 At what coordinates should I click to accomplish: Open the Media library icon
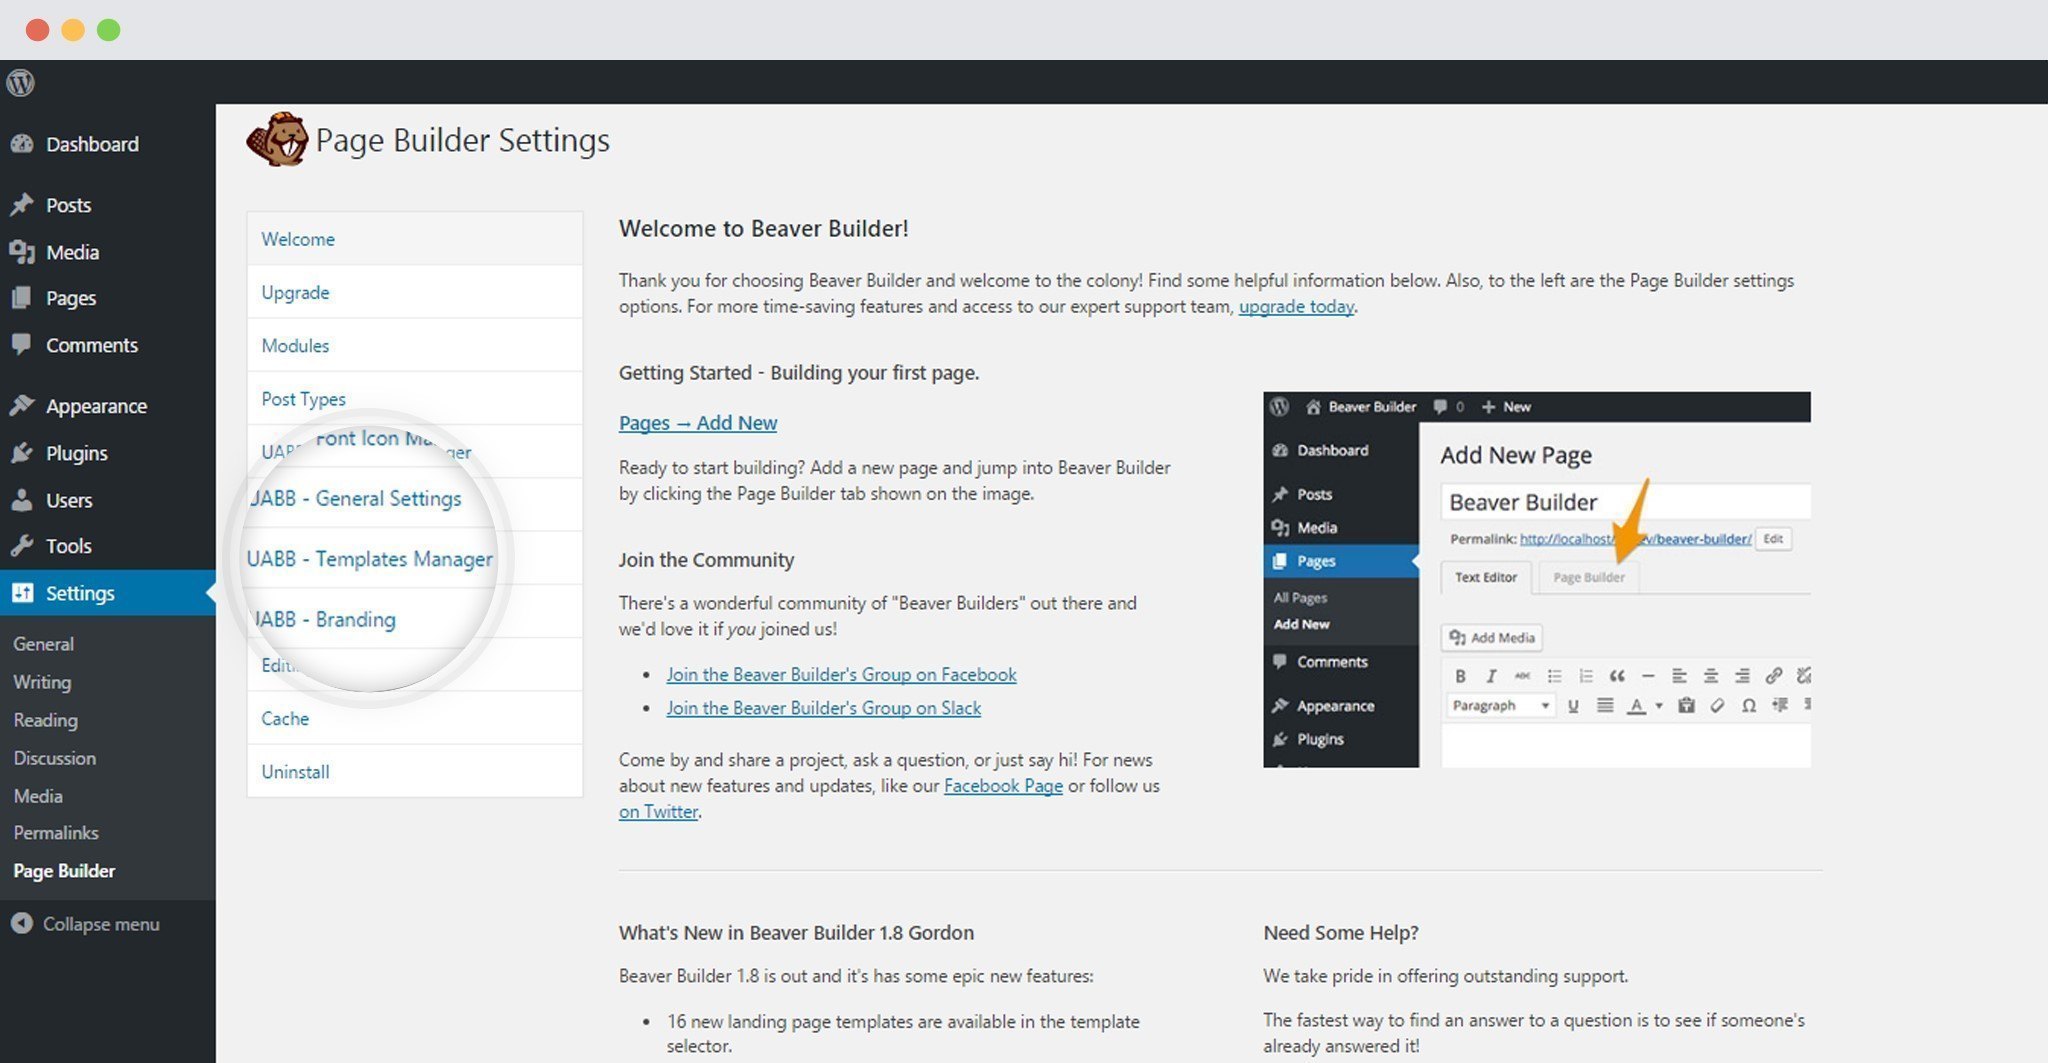click(x=24, y=252)
